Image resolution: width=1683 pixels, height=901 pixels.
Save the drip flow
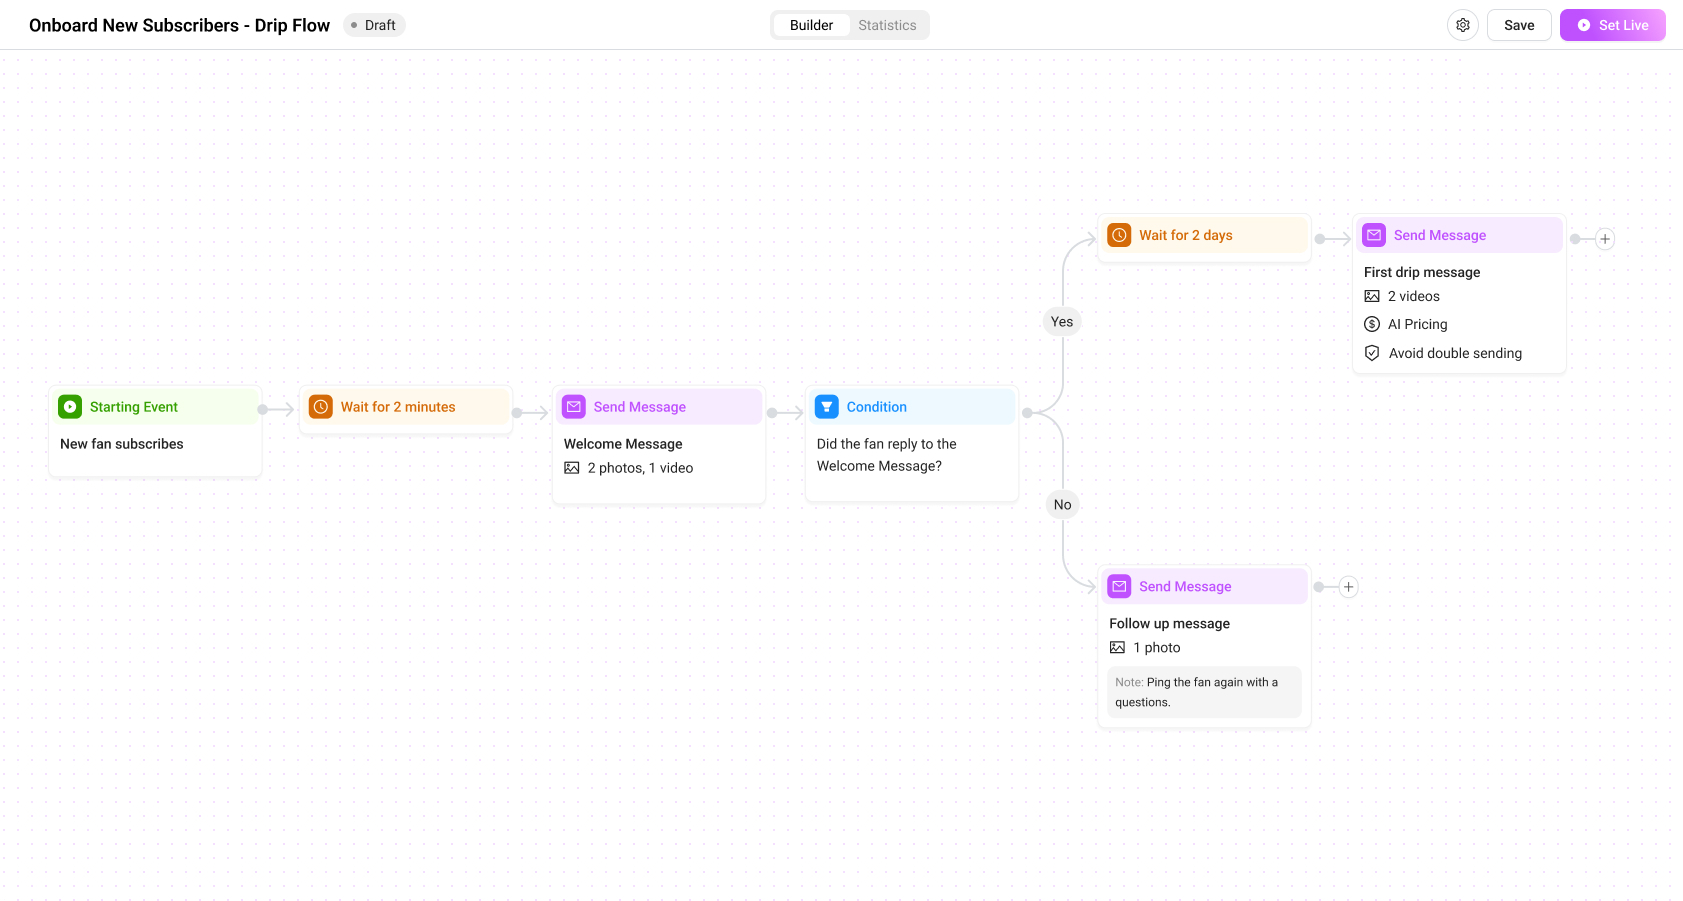point(1519,25)
